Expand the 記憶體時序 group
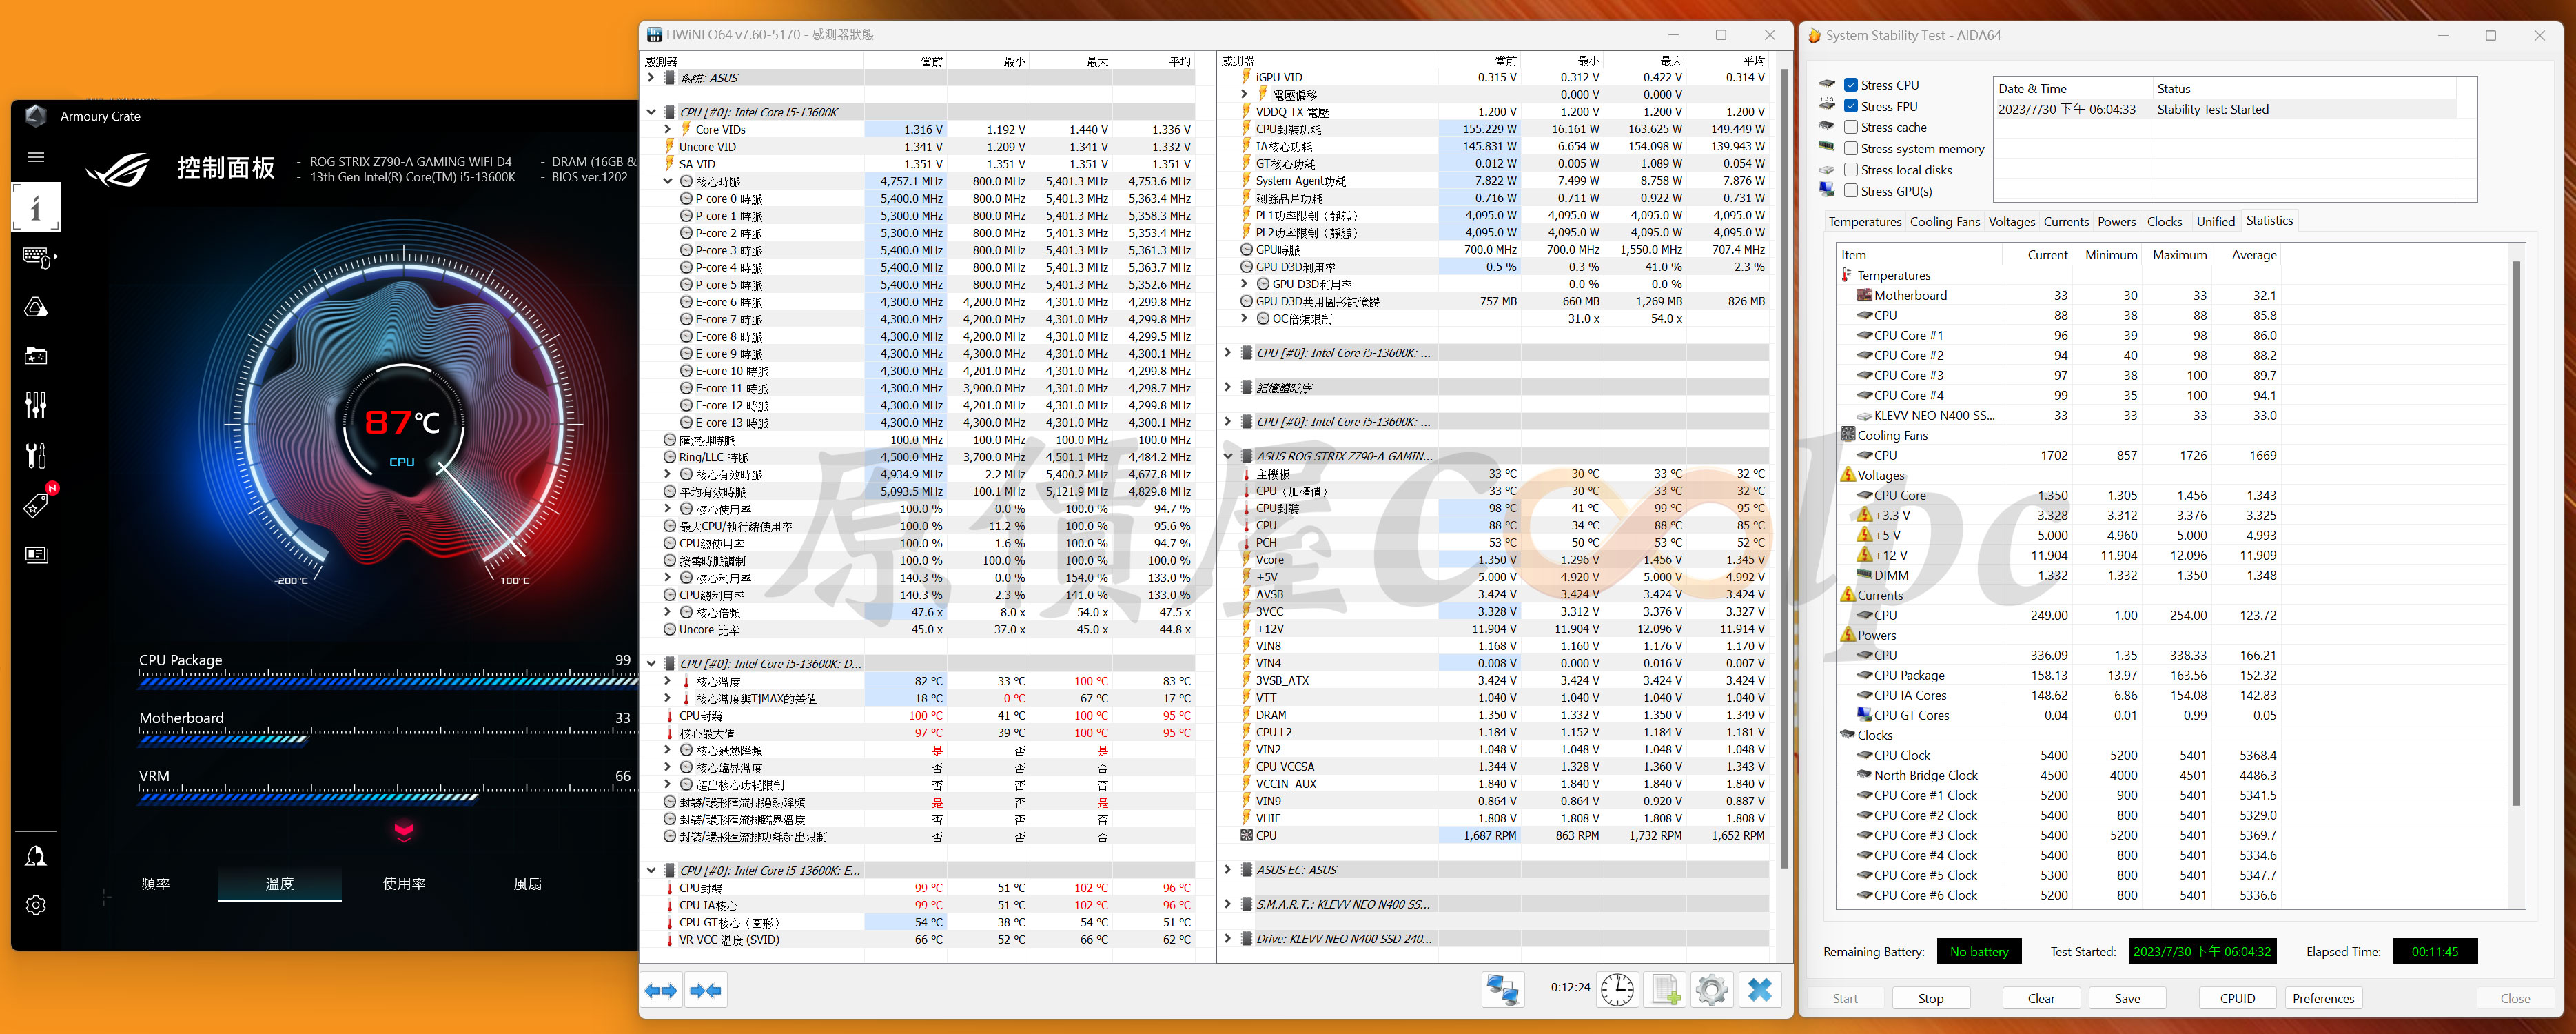This screenshot has width=2576, height=1034. [x=1228, y=387]
